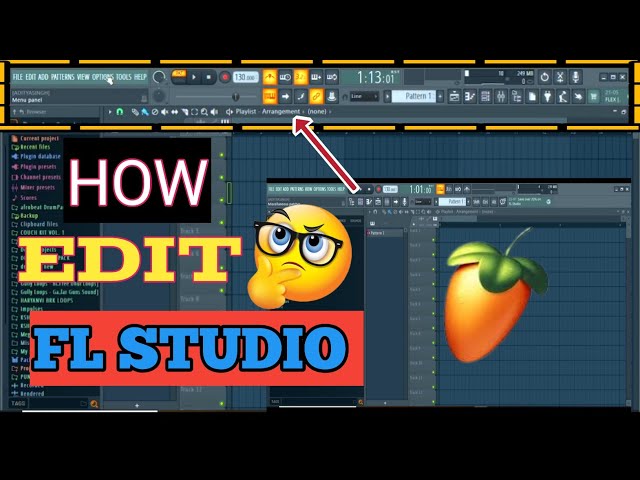Click the Arrangement breadcrumb label
The image size is (640, 480).
click(281, 111)
